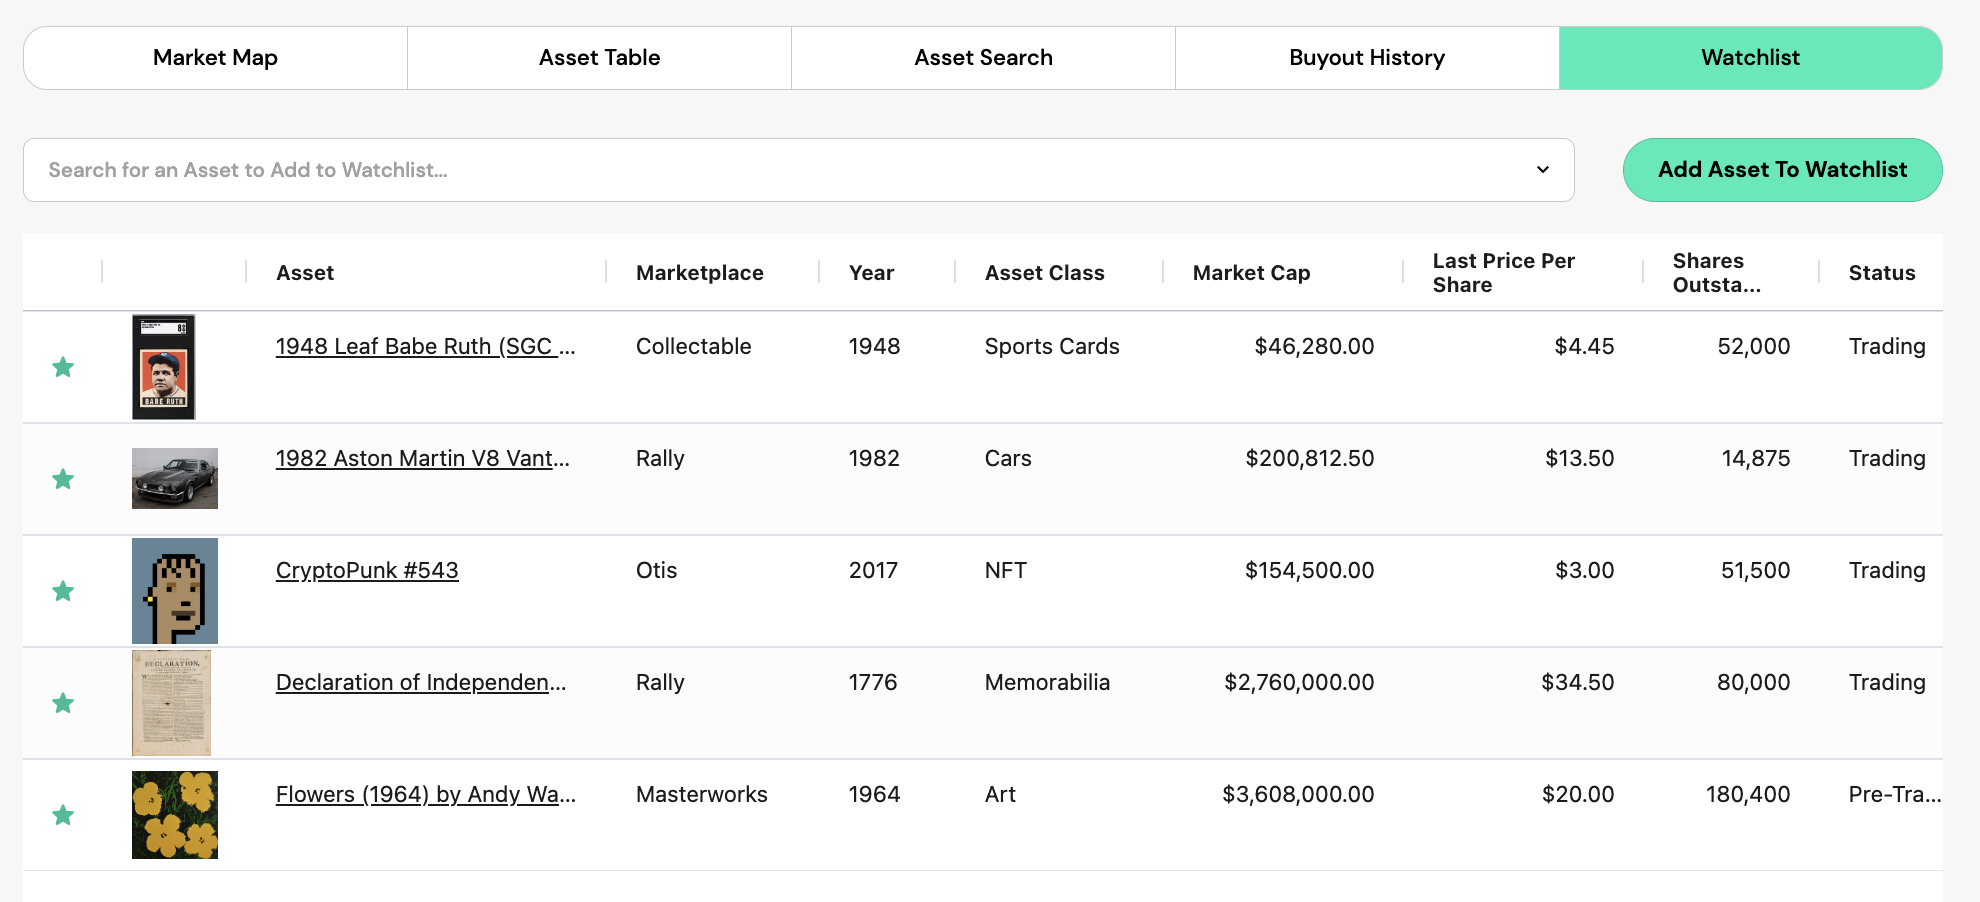Click the watchlist asset search field
This screenshot has width=1980, height=902.
point(780,170)
